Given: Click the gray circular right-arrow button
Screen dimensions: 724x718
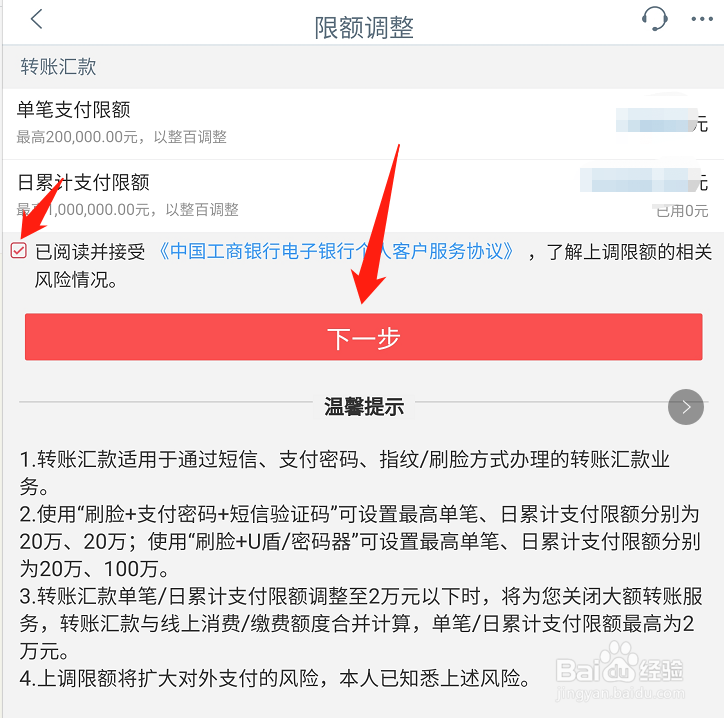Looking at the screenshot, I should 686,407.
